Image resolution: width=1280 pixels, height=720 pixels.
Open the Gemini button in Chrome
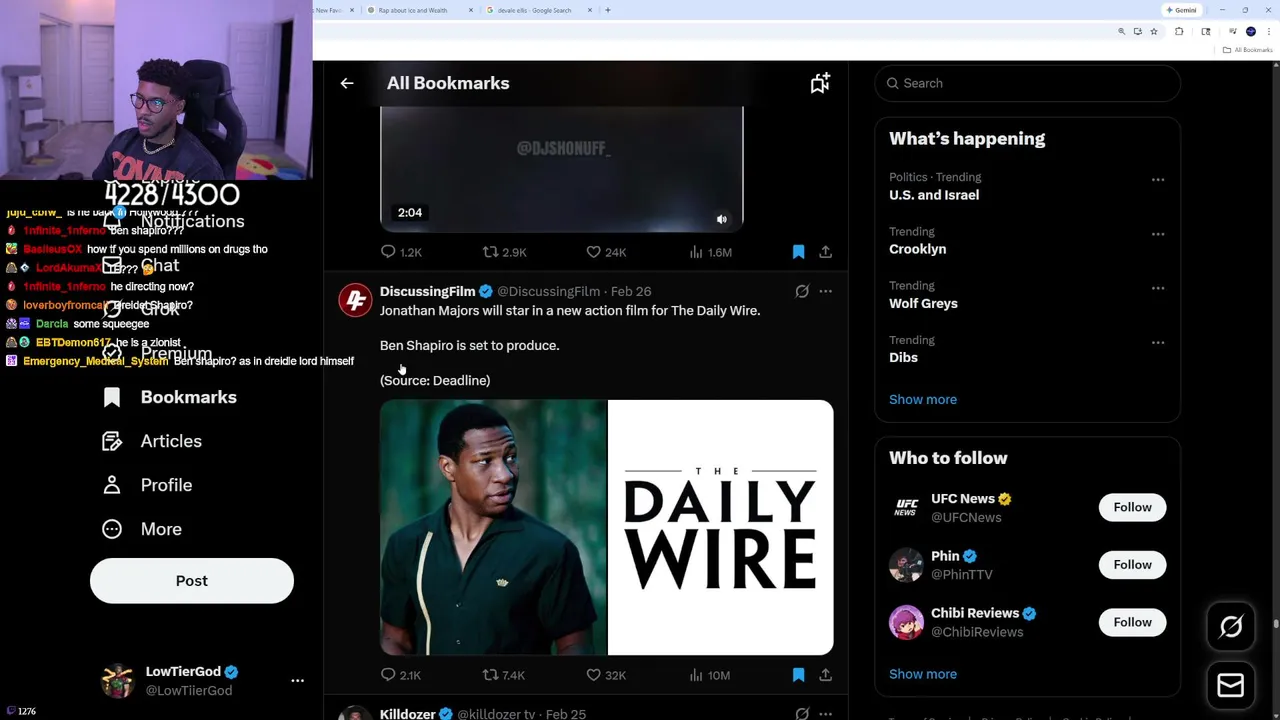point(1180,10)
